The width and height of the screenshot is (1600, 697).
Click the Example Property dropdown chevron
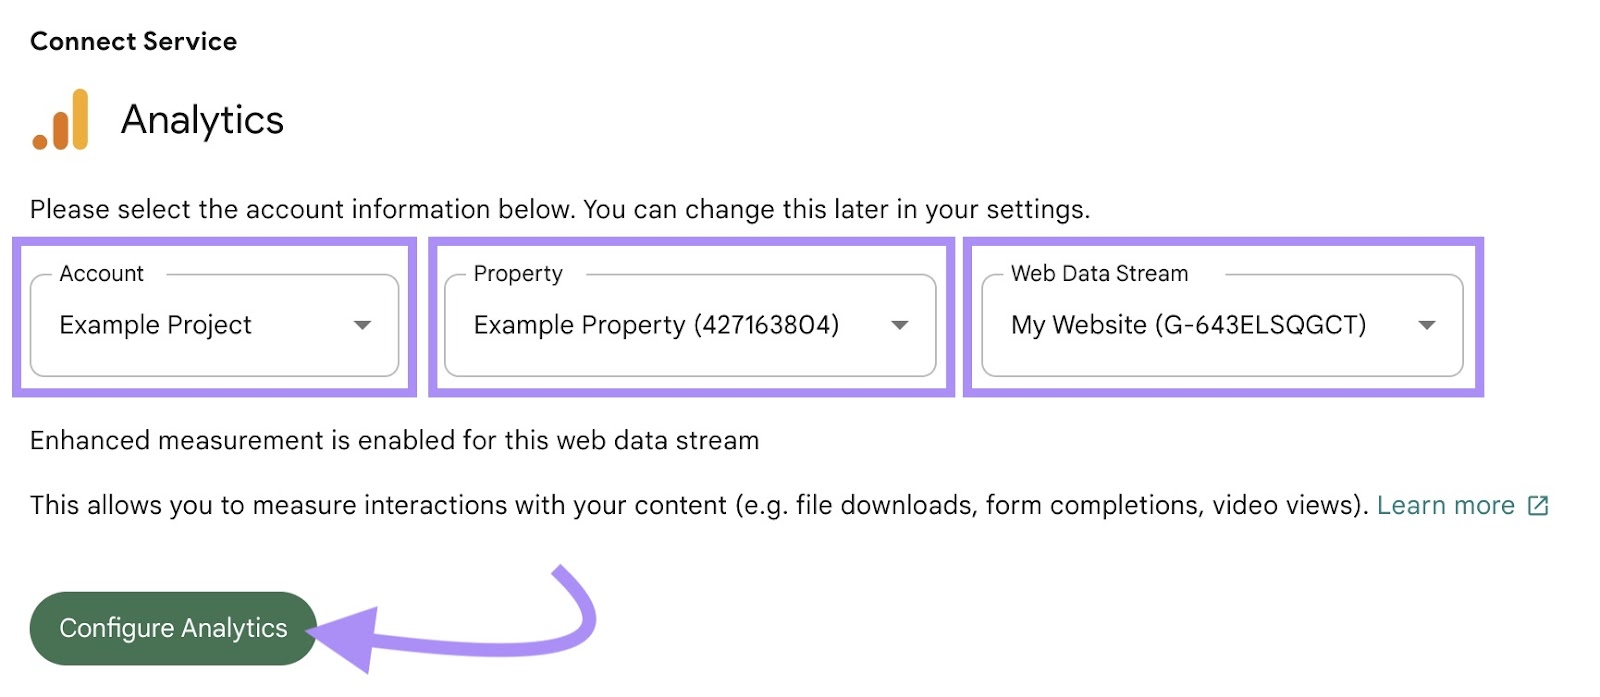900,324
